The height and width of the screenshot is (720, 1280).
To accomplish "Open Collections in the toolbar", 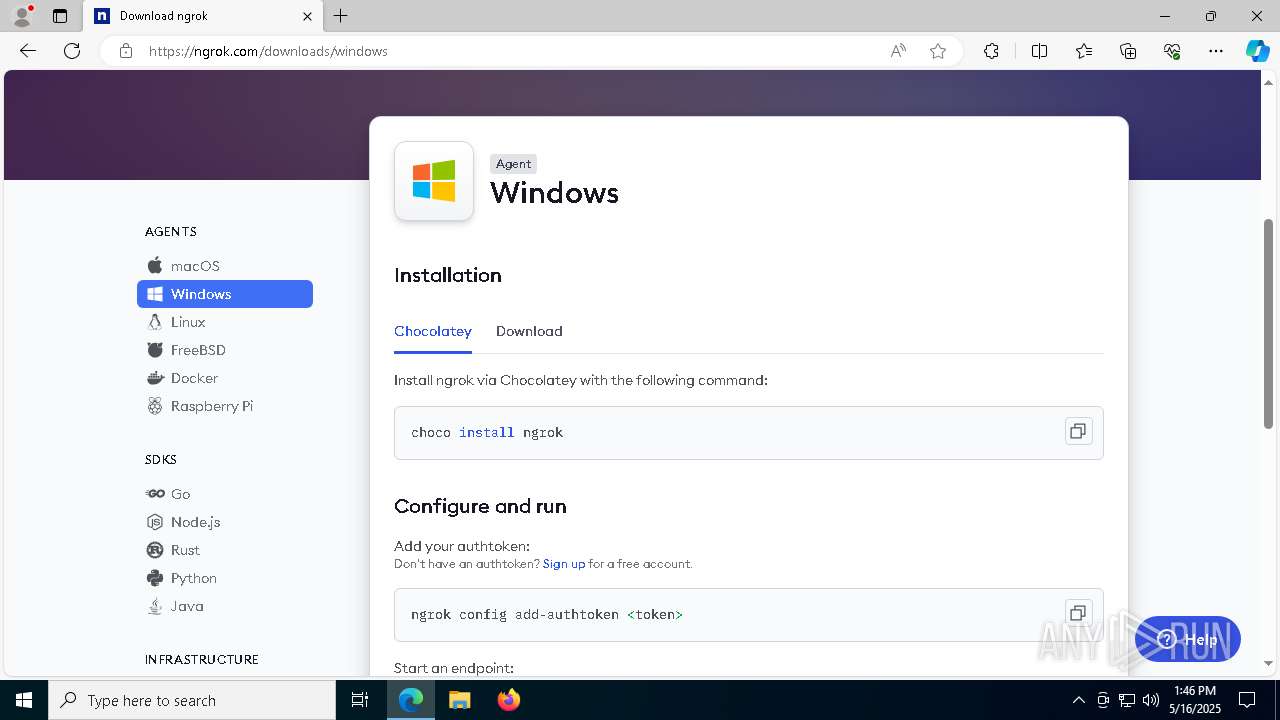I will [x=1128, y=51].
